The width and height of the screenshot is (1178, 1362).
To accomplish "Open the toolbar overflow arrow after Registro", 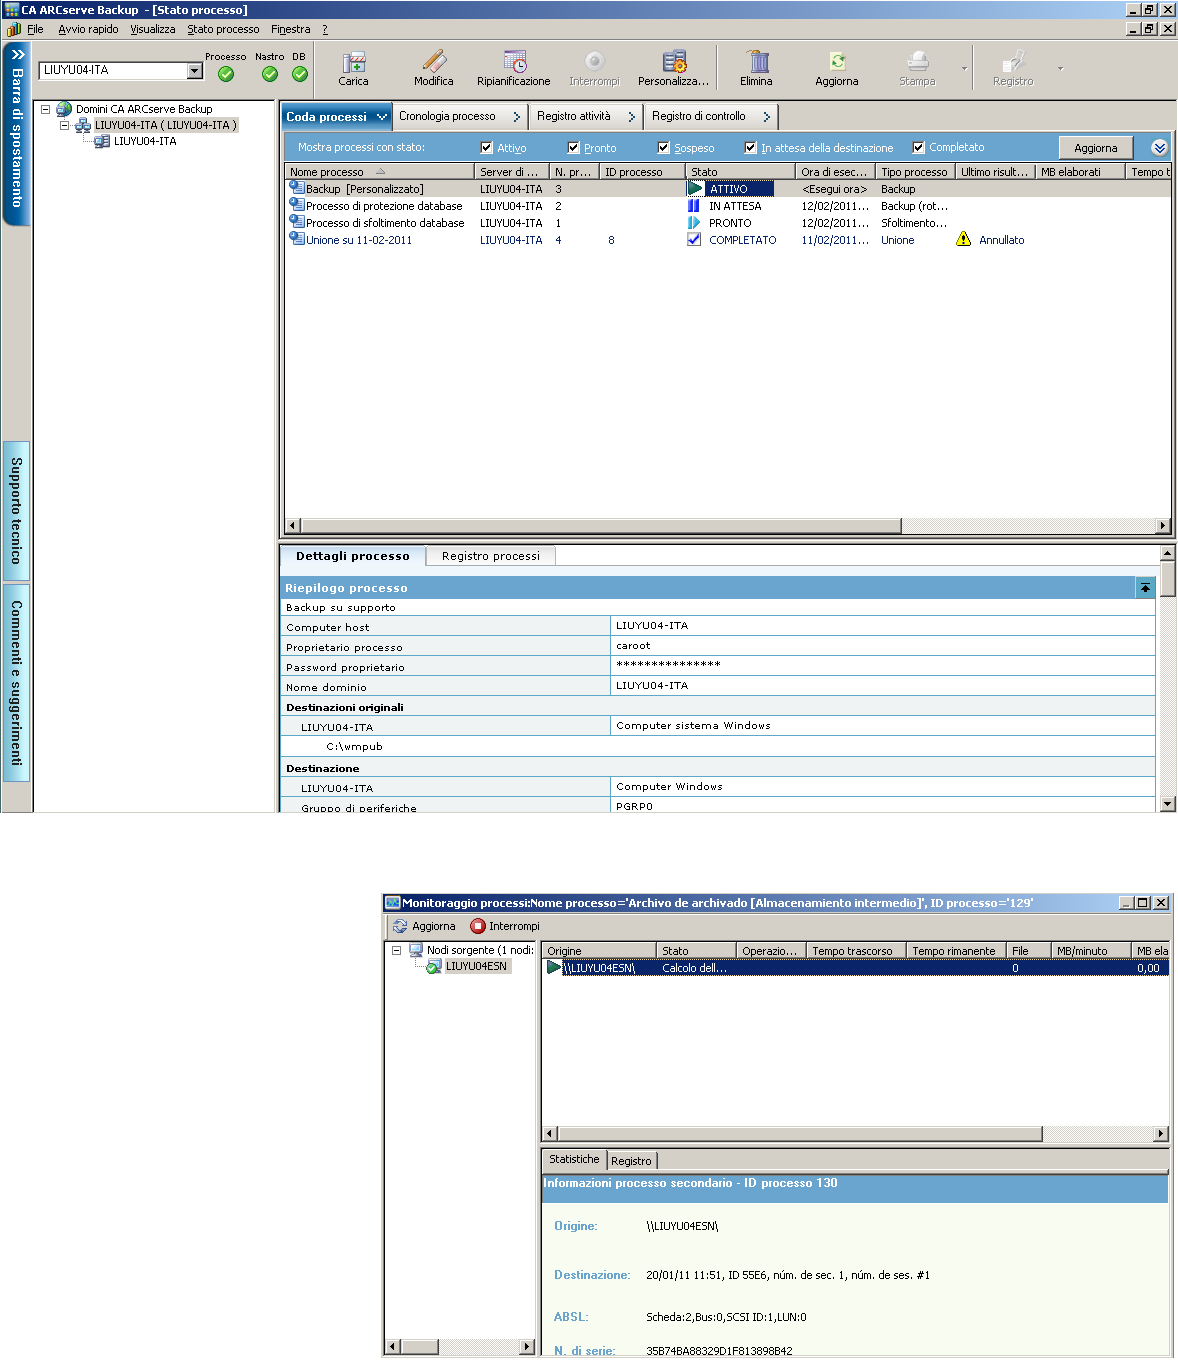I will pos(1060,69).
